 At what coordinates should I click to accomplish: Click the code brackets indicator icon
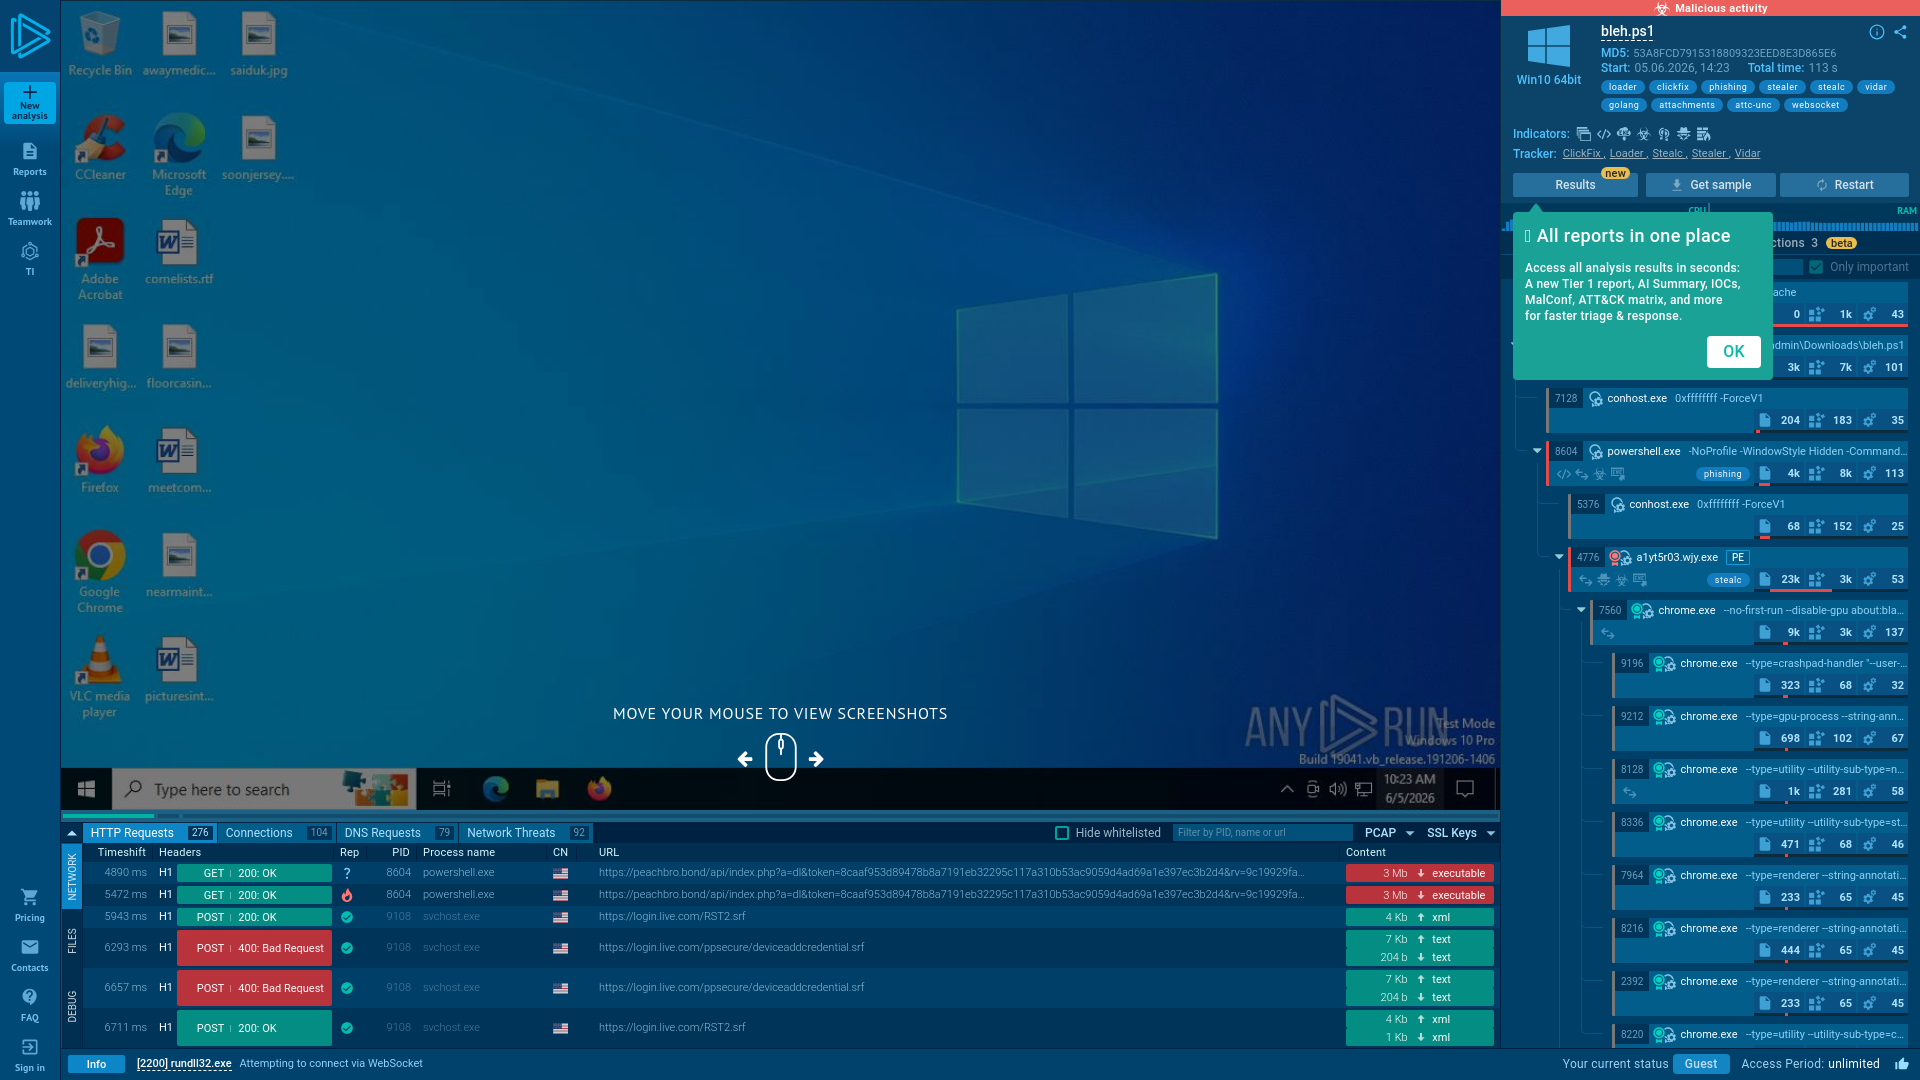(x=1604, y=134)
